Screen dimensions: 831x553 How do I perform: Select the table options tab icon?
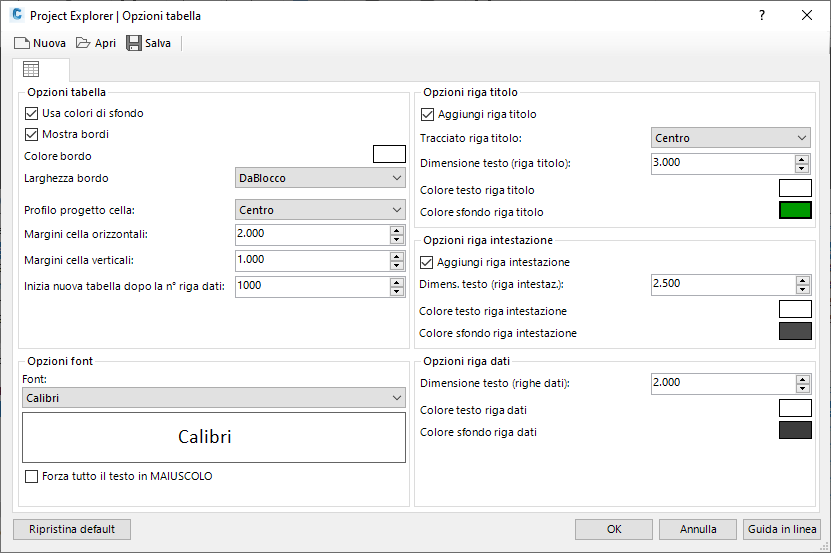(x=31, y=70)
